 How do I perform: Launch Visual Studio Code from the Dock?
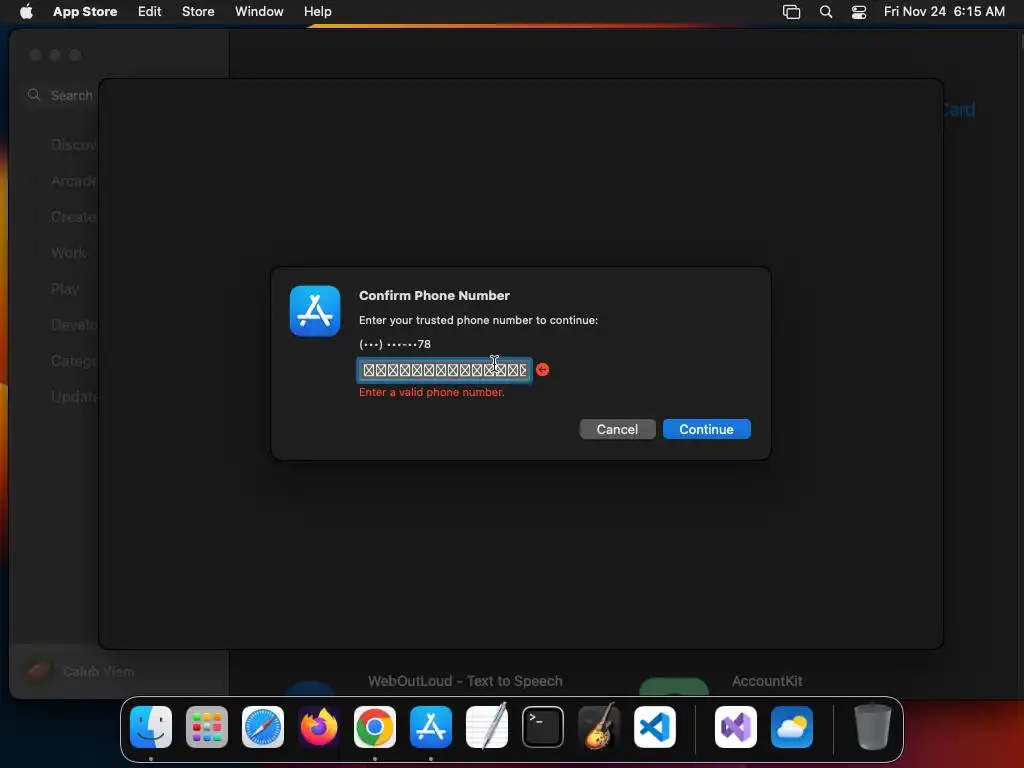[655, 727]
